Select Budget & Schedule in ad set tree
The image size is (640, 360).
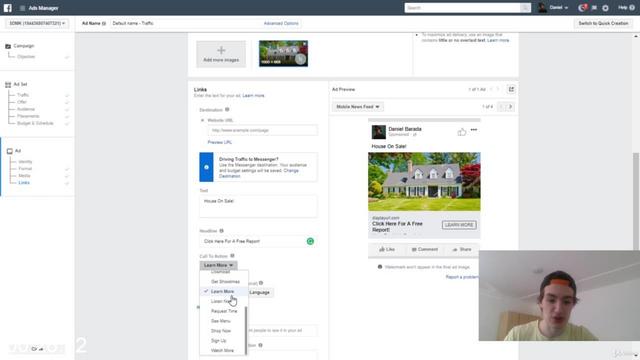35,123
